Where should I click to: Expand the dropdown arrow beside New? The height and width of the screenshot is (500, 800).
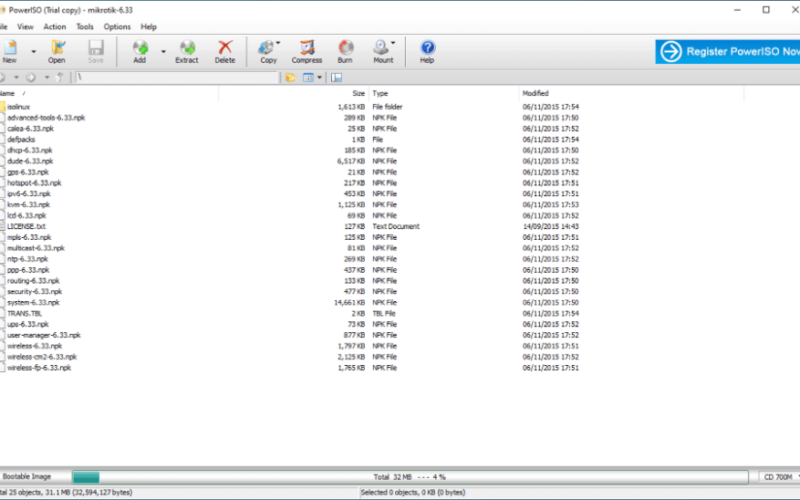tap(34, 52)
